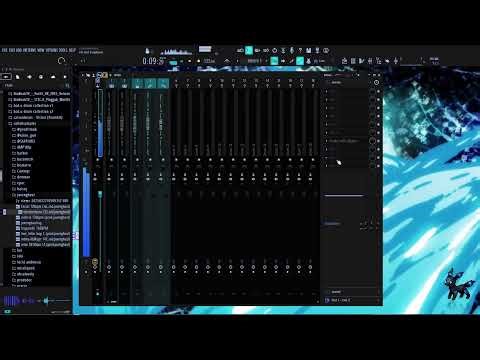Click the master pan knob with the orange ring
The width and height of the screenshot is (480, 360).
95,261
